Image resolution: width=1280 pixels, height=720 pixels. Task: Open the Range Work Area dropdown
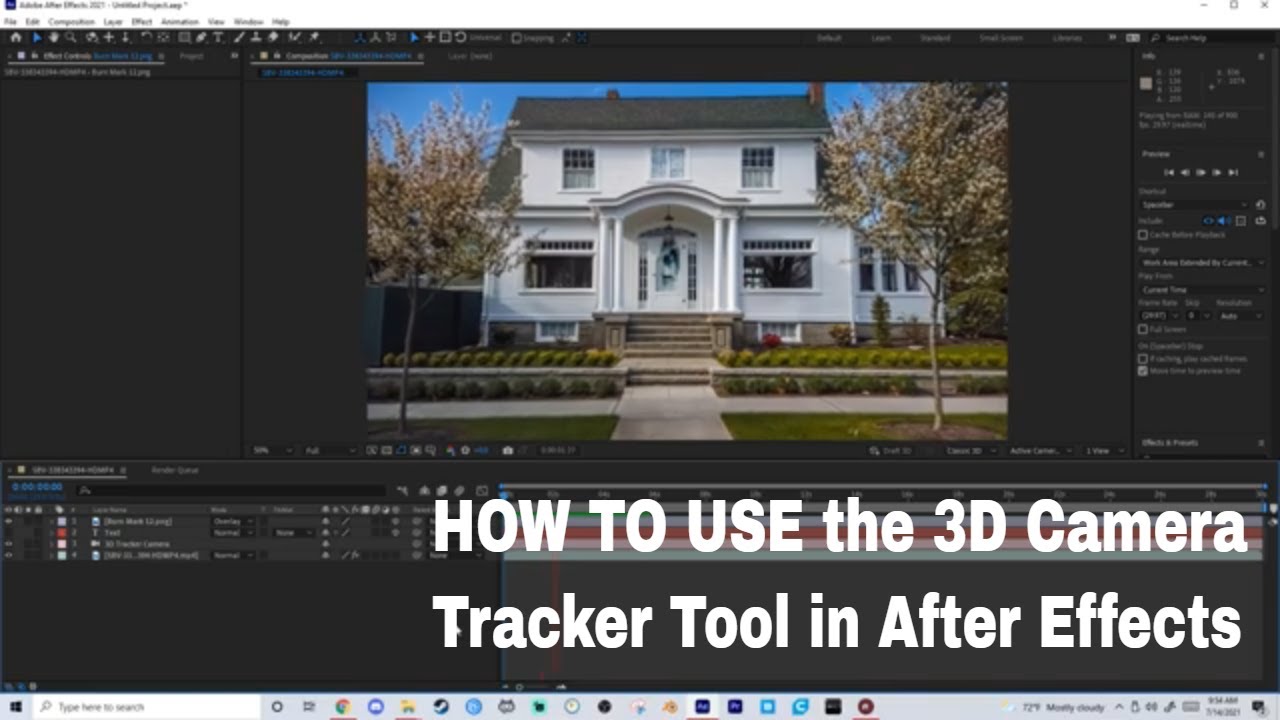[x=1202, y=262]
